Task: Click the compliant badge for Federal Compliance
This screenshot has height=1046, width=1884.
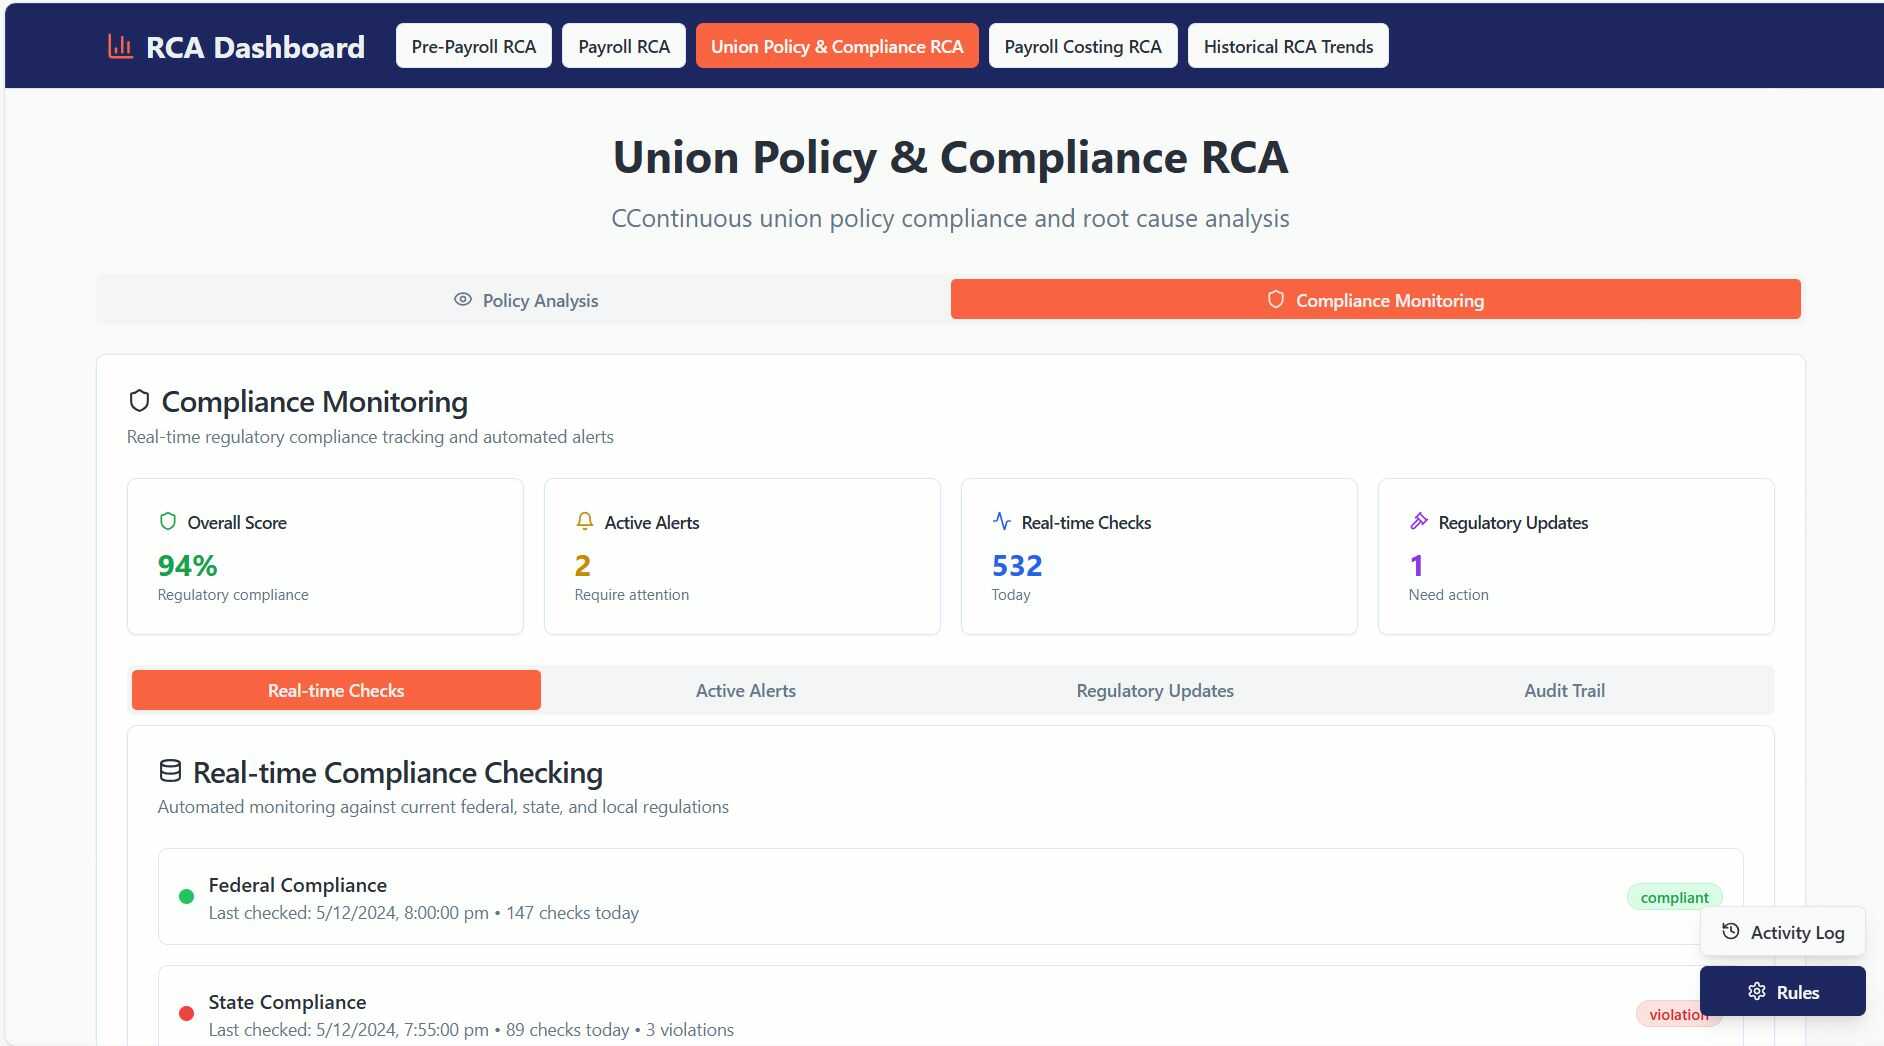Action: [x=1674, y=897]
